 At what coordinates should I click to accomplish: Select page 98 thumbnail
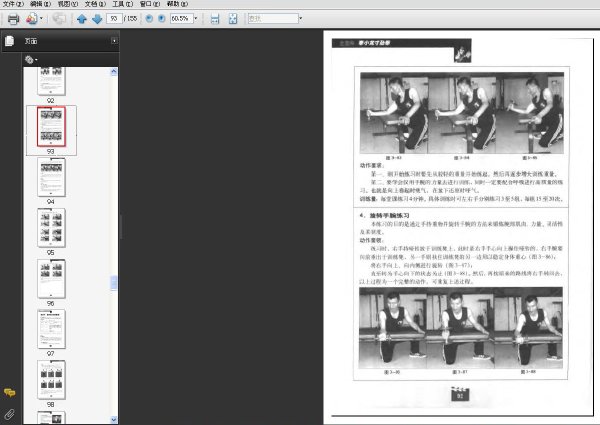tap(51, 380)
